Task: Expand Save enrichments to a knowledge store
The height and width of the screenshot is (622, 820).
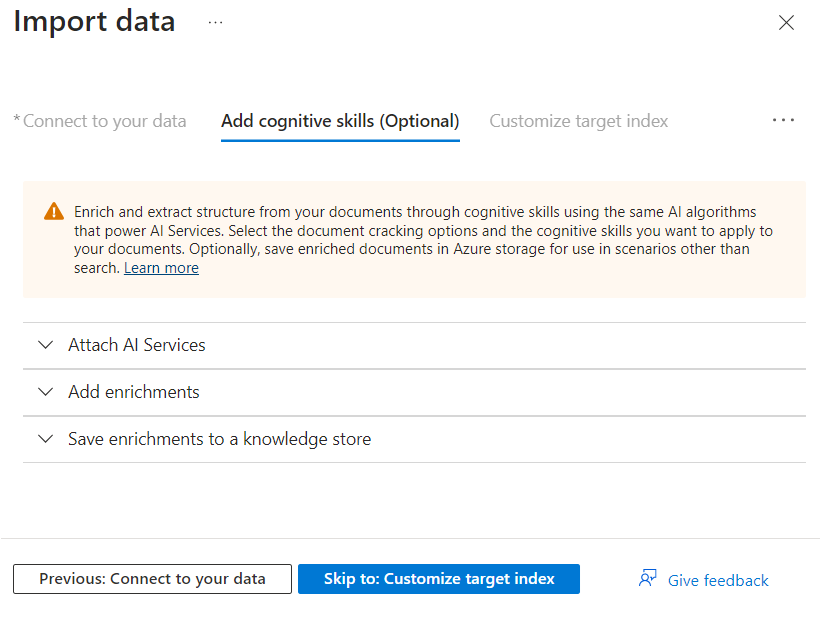Action: [219, 439]
